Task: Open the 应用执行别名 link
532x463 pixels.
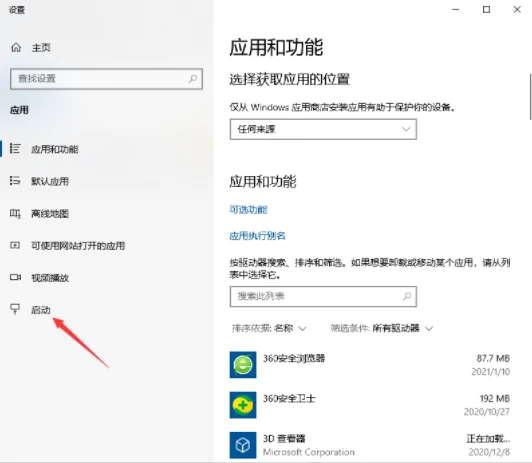Action: click(257, 236)
